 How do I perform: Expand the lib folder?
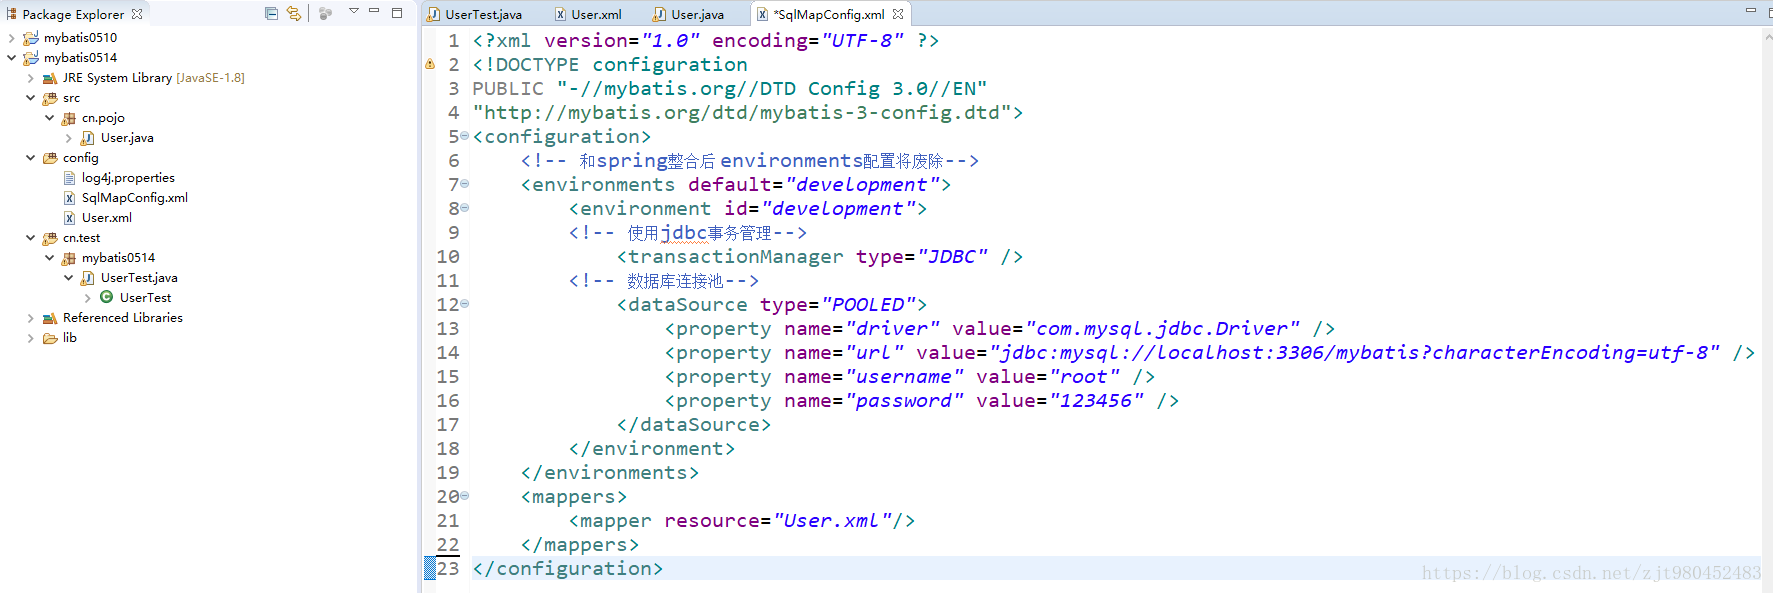(30, 338)
